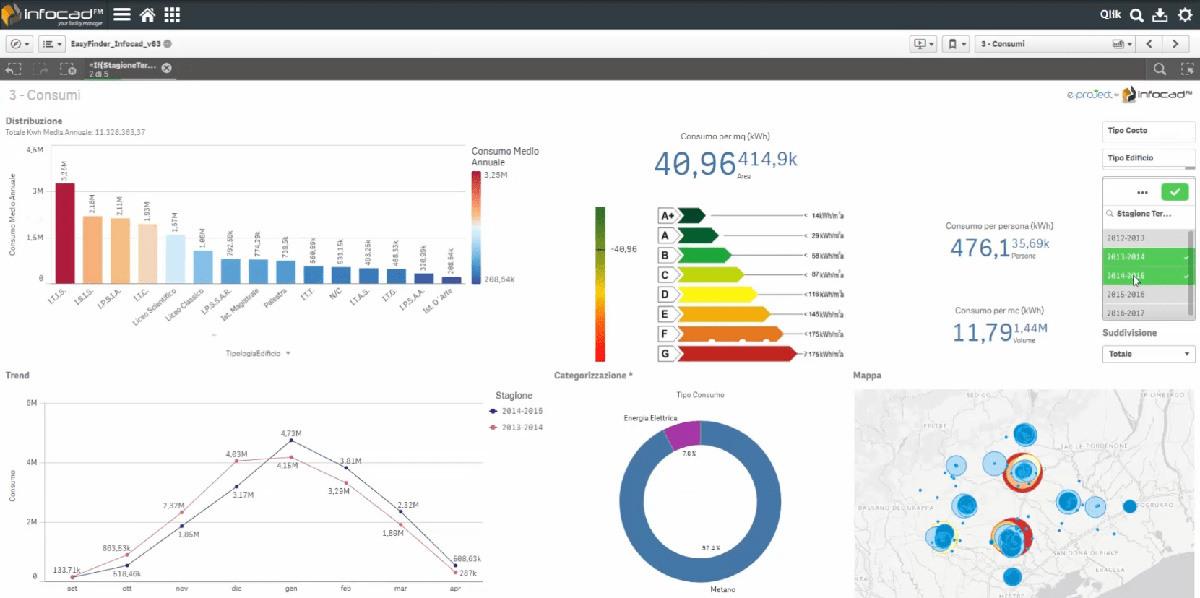The image size is (1200, 598).
Task: Click the Tipo Costo filter pane
Action: (1149, 131)
